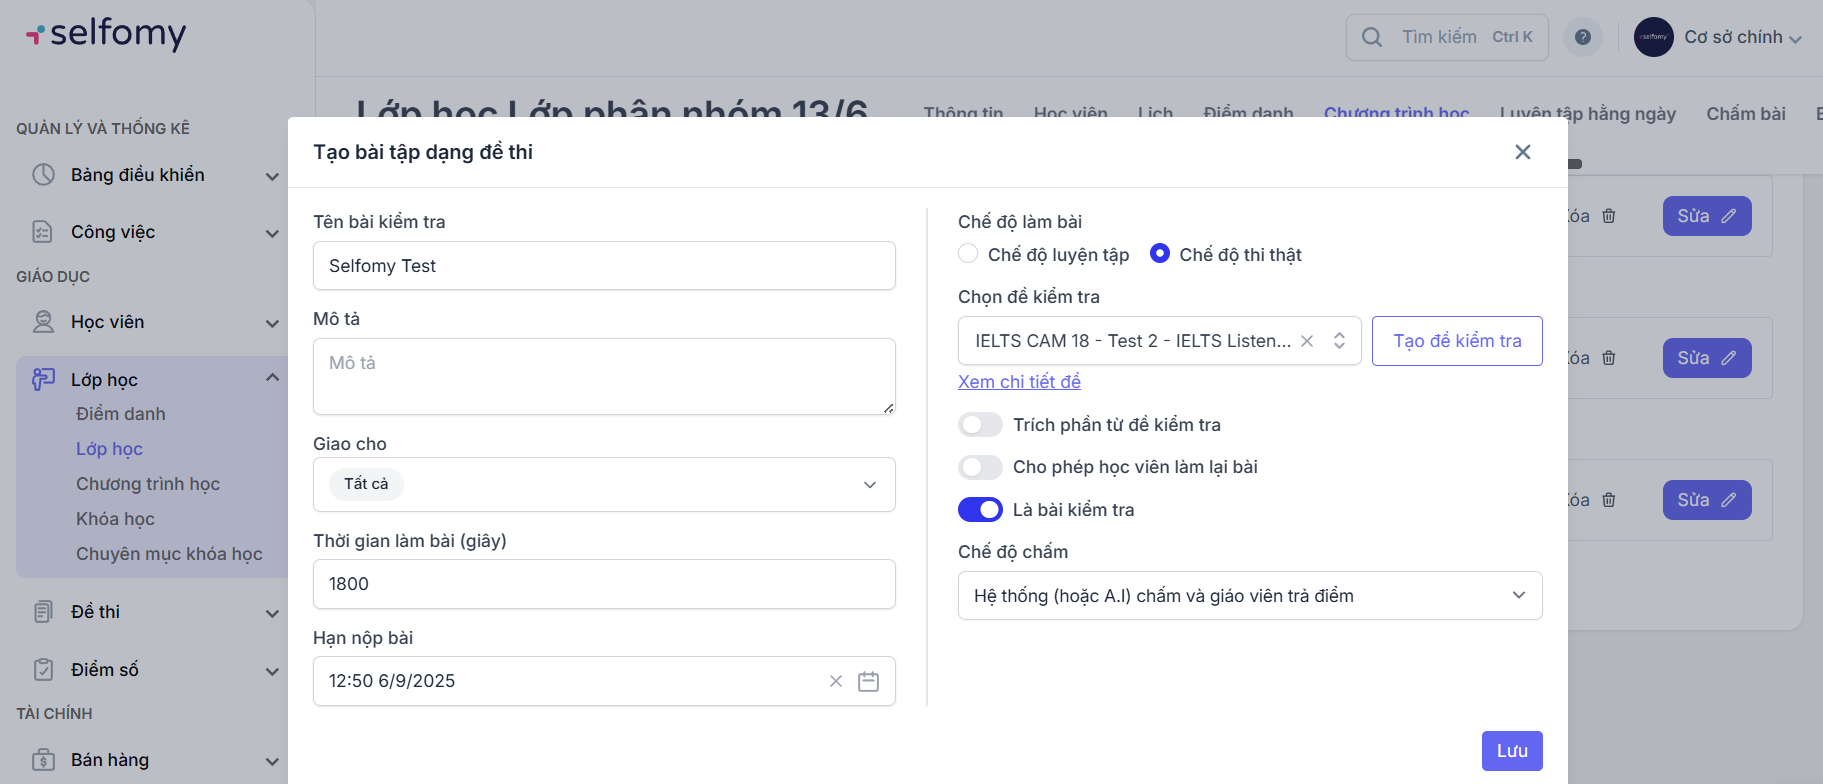Click the calendar icon in Hạn nộp bài
This screenshot has width=1823, height=784.
point(868,681)
